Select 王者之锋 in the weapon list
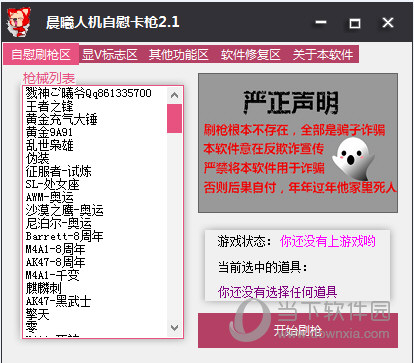Viewport: 414px width, 363px height. click(x=49, y=106)
